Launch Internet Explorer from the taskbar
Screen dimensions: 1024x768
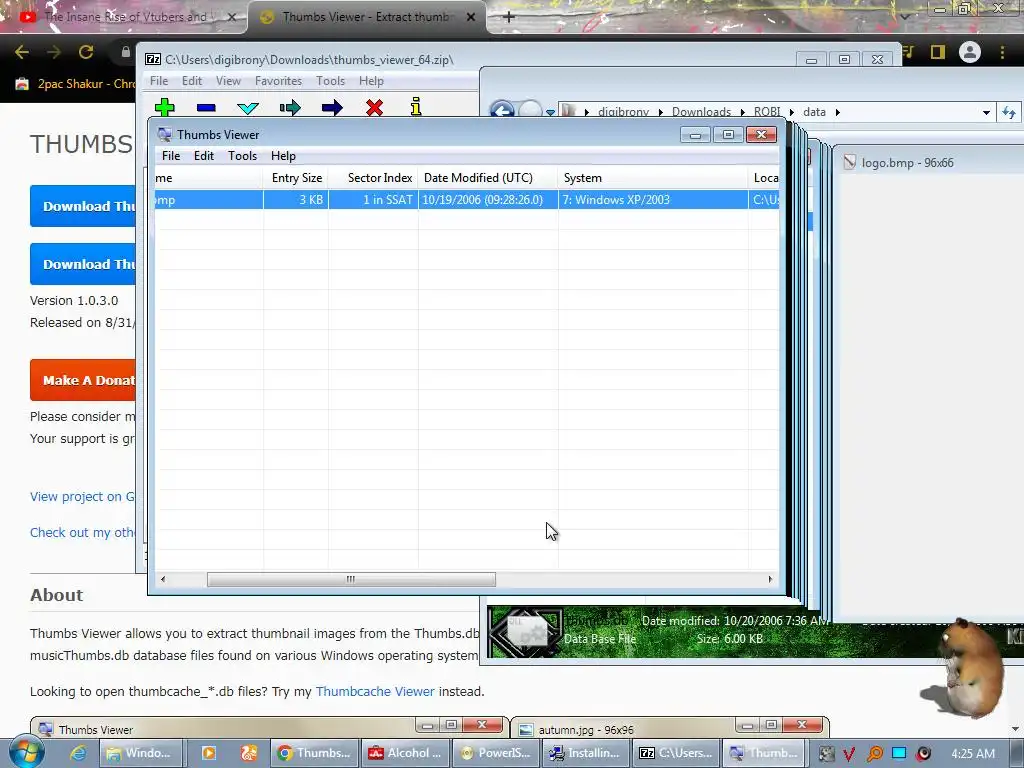click(x=78, y=753)
